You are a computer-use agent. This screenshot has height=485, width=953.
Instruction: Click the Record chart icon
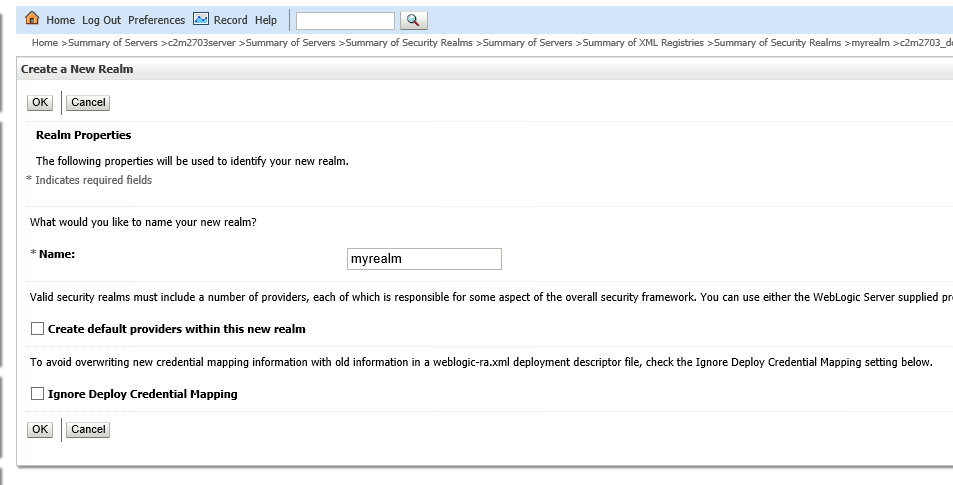(201, 19)
